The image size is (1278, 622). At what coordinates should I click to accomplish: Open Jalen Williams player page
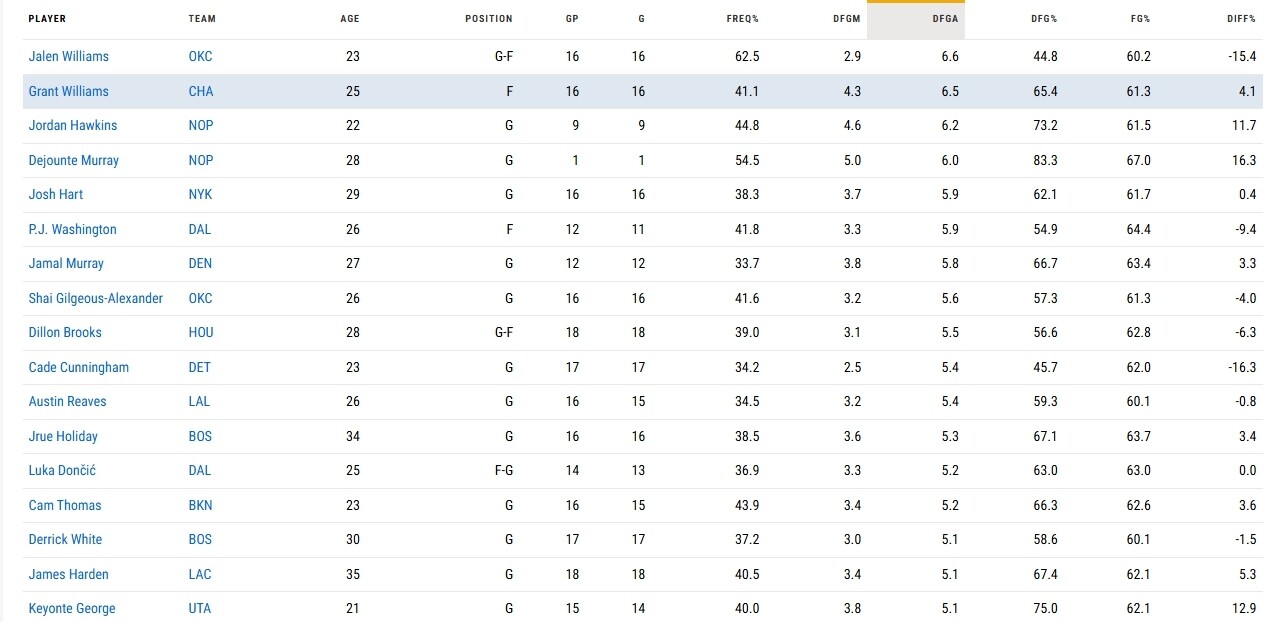point(69,57)
